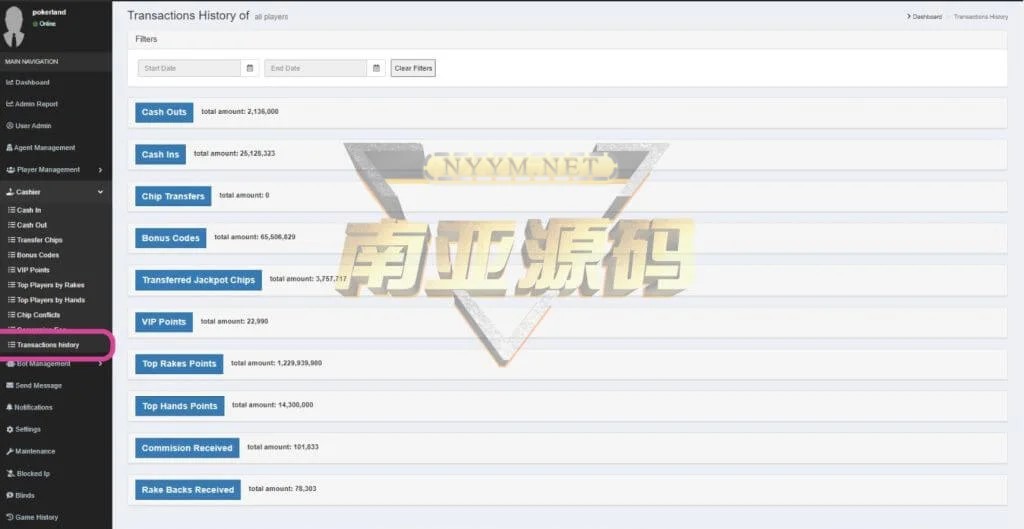Go to Dashboard via breadcrumb link
The image size is (1024, 529).
927,17
